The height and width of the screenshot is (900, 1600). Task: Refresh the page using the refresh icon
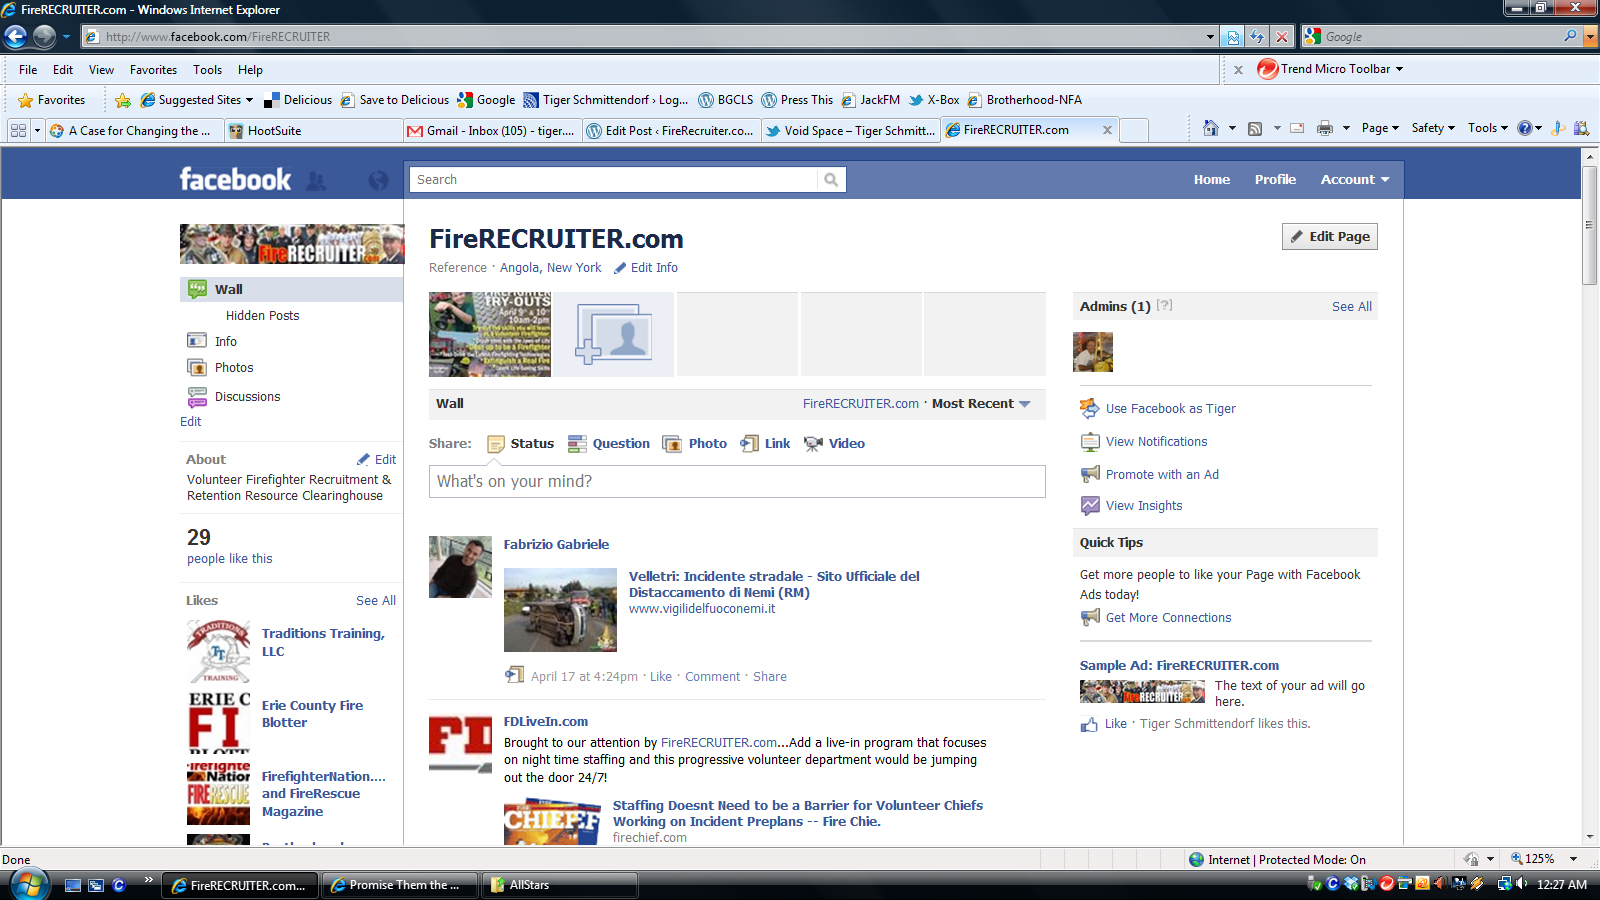pos(1257,37)
